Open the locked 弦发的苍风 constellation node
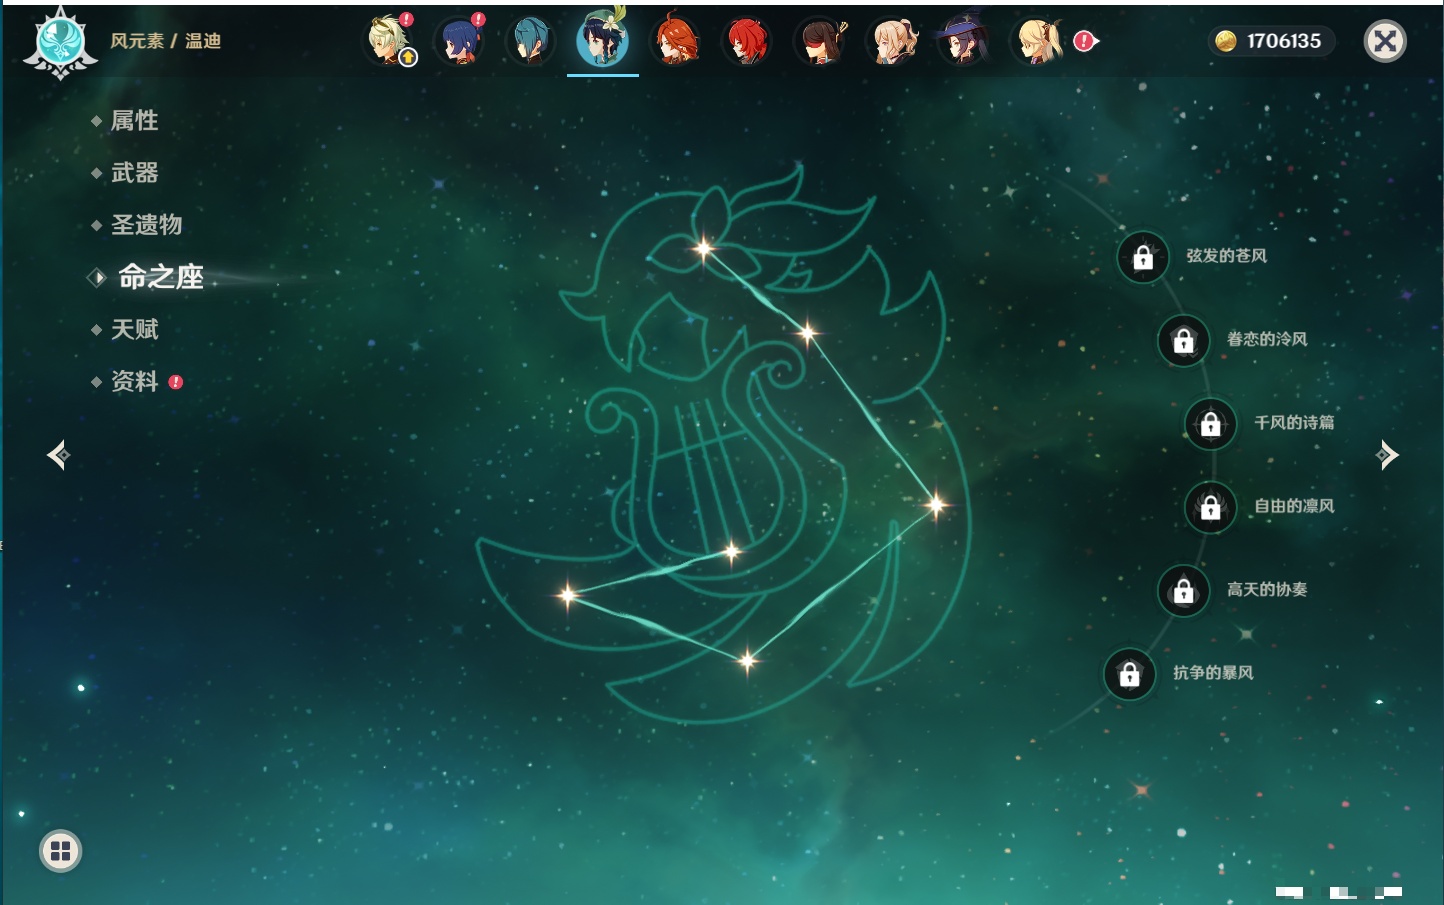This screenshot has width=1444, height=905. (1143, 257)
